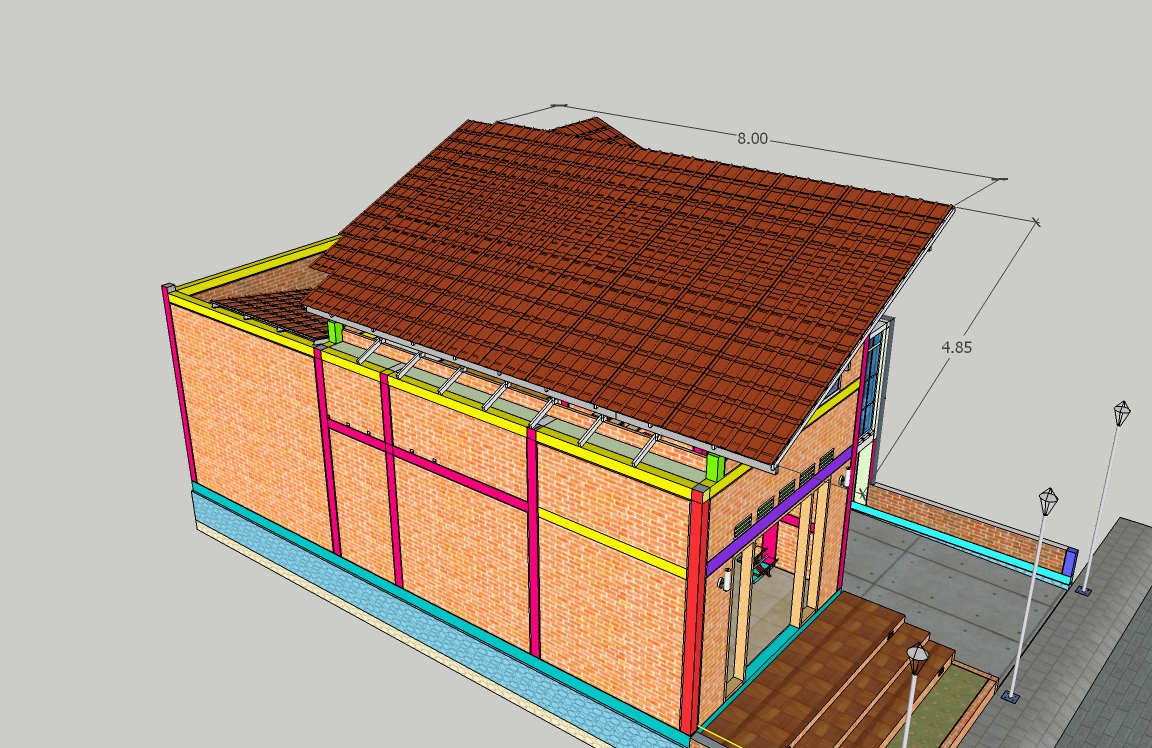1152x748 pixels.
Task: Select the purple block at the fence end
Action: [x=1069, y=563]
